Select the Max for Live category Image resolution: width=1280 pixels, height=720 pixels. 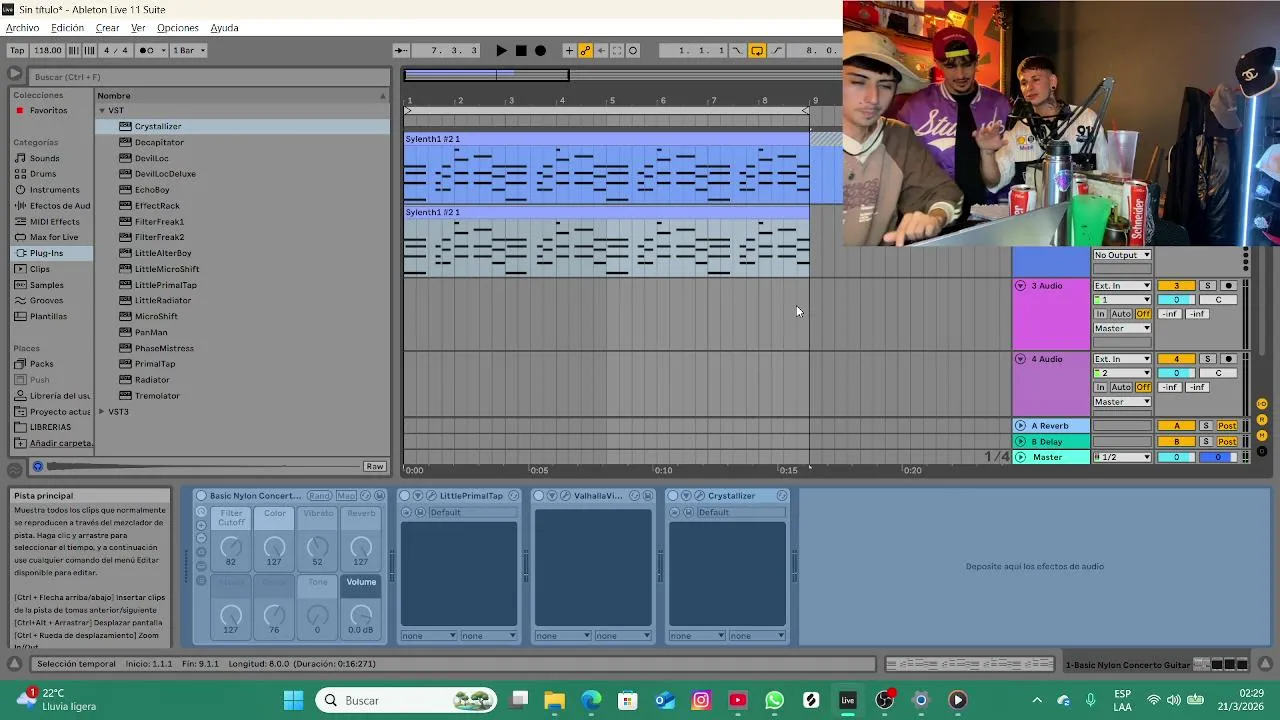(x=54, y=237)
